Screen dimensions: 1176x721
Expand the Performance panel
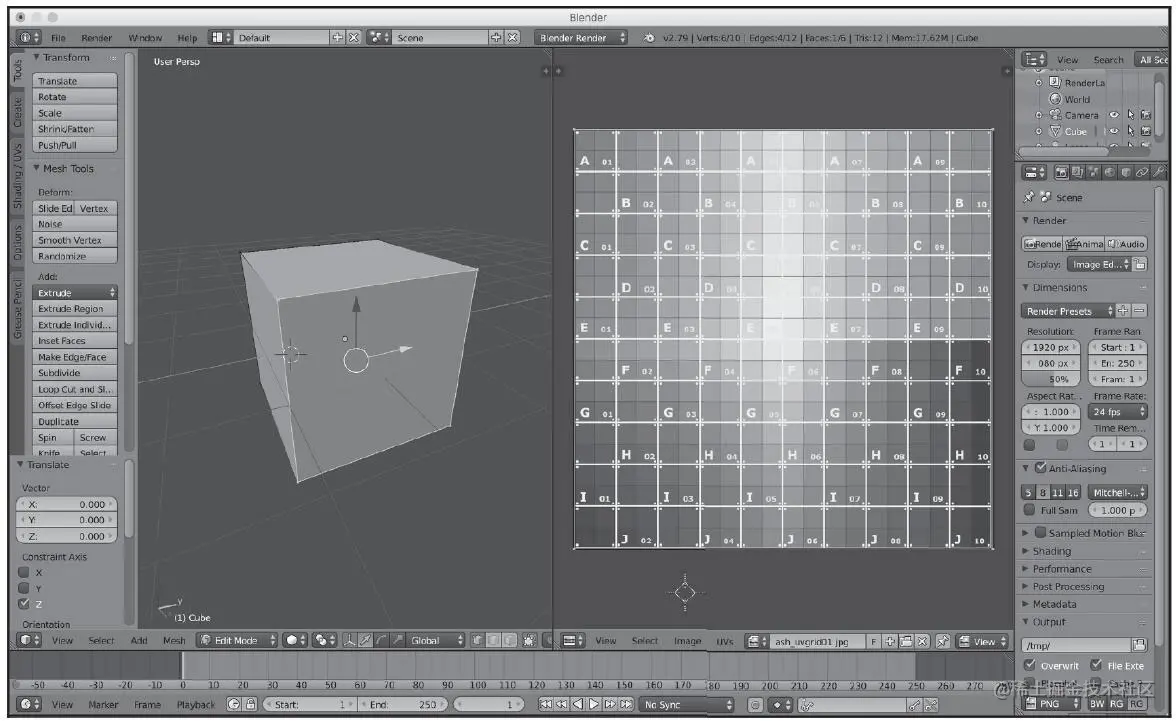1061,569
